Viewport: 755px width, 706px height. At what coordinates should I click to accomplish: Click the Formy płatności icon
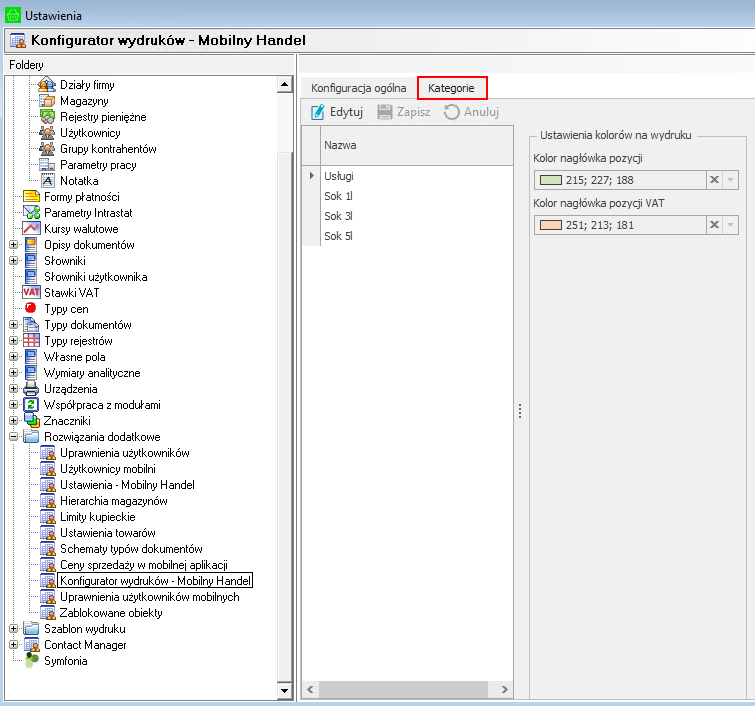pos(30,197)
